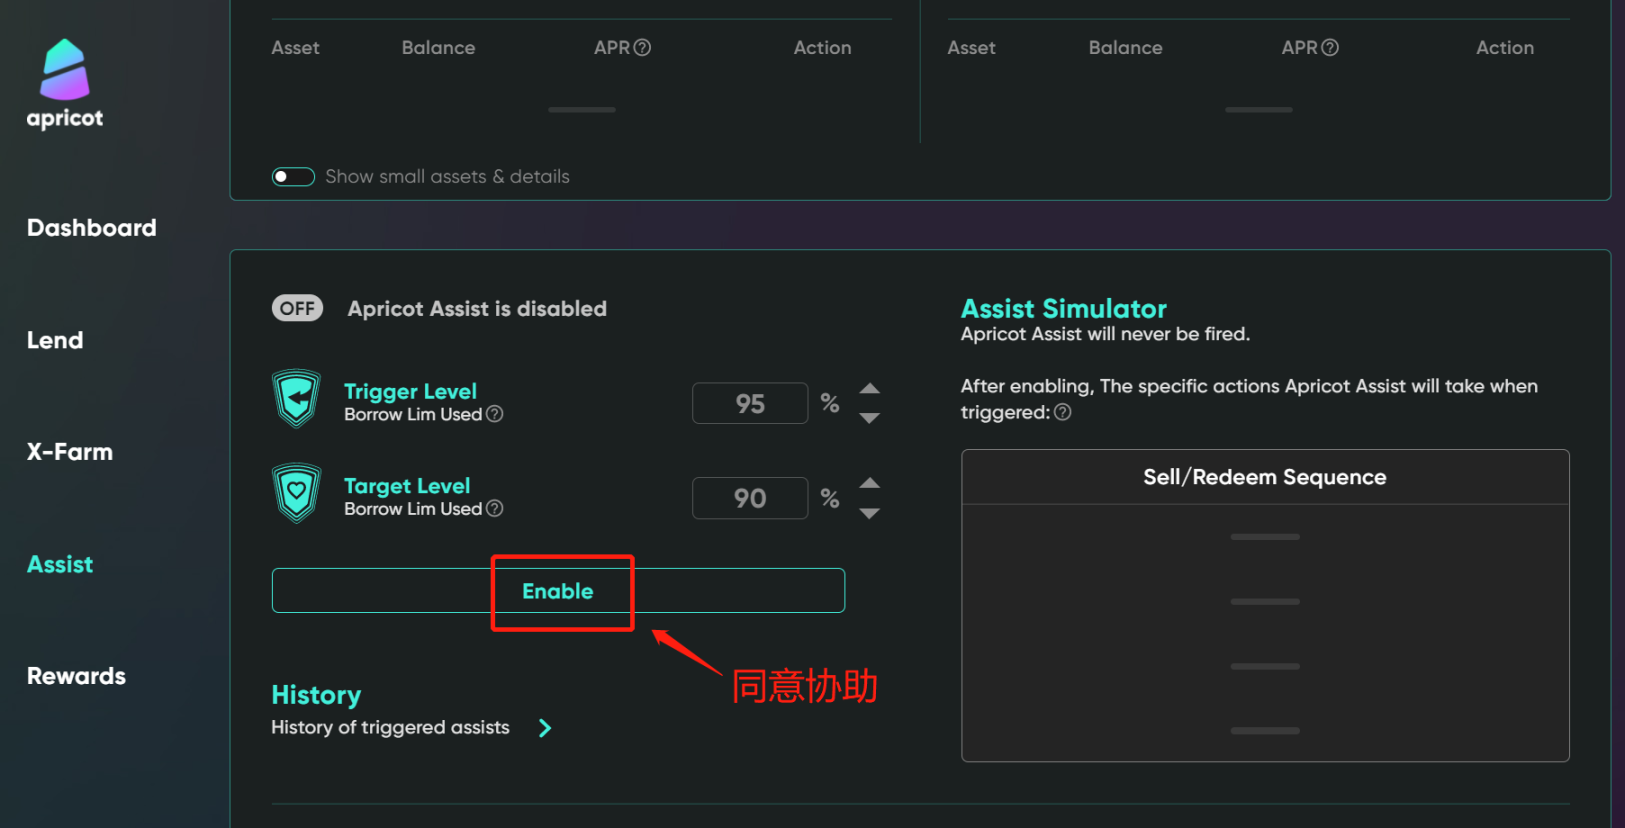Open help icon beside Target Level Borrow Lim Used

pos(494,508)
